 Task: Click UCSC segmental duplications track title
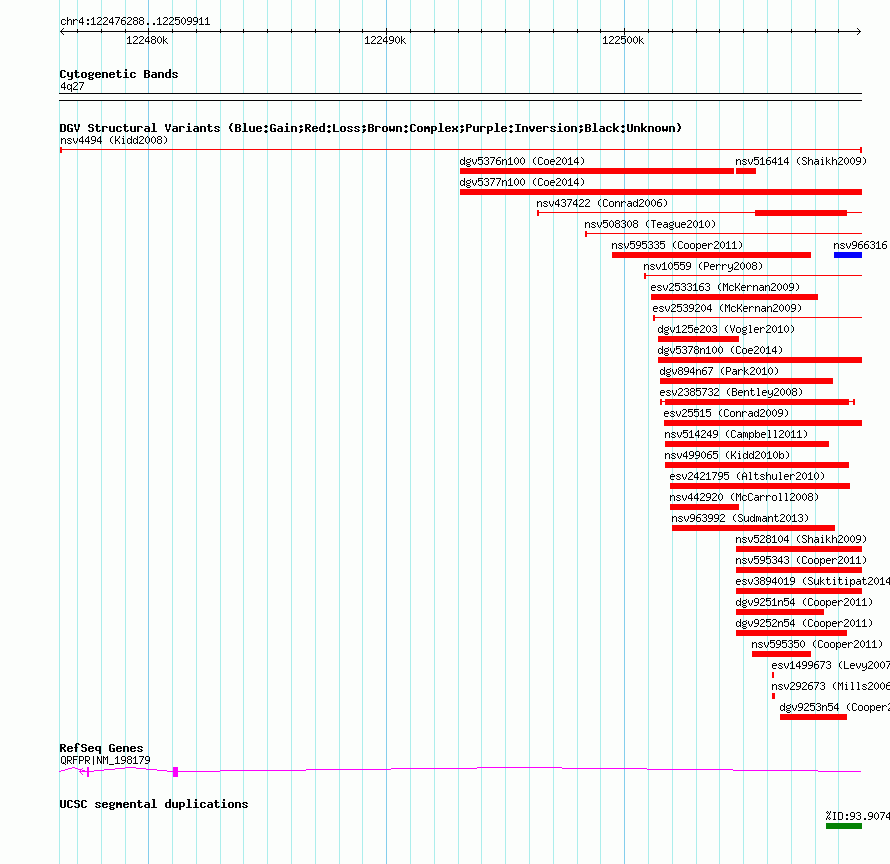(x=154, y=804)
